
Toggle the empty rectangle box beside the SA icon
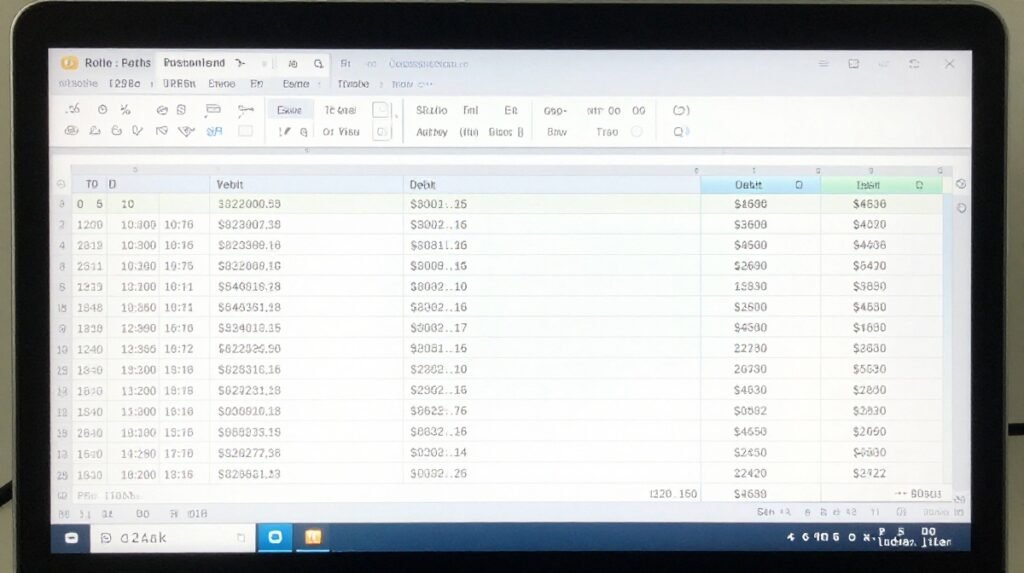[x=246, y=131]
